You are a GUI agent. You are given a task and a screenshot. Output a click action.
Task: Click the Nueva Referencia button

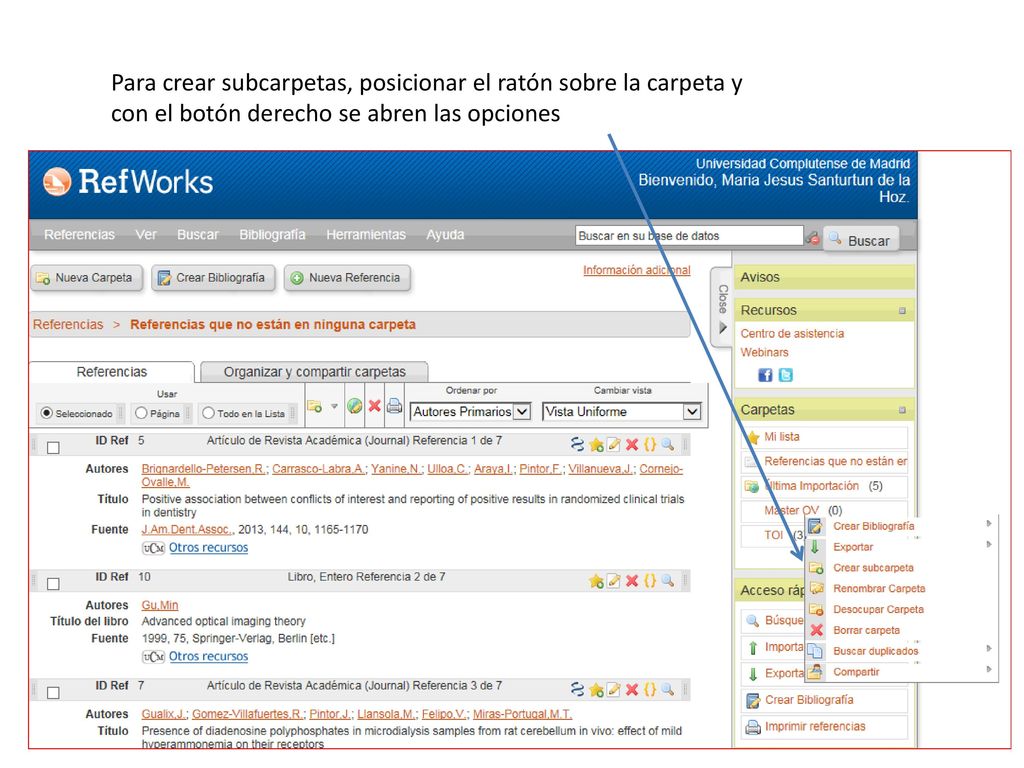(x=347, y=278)
